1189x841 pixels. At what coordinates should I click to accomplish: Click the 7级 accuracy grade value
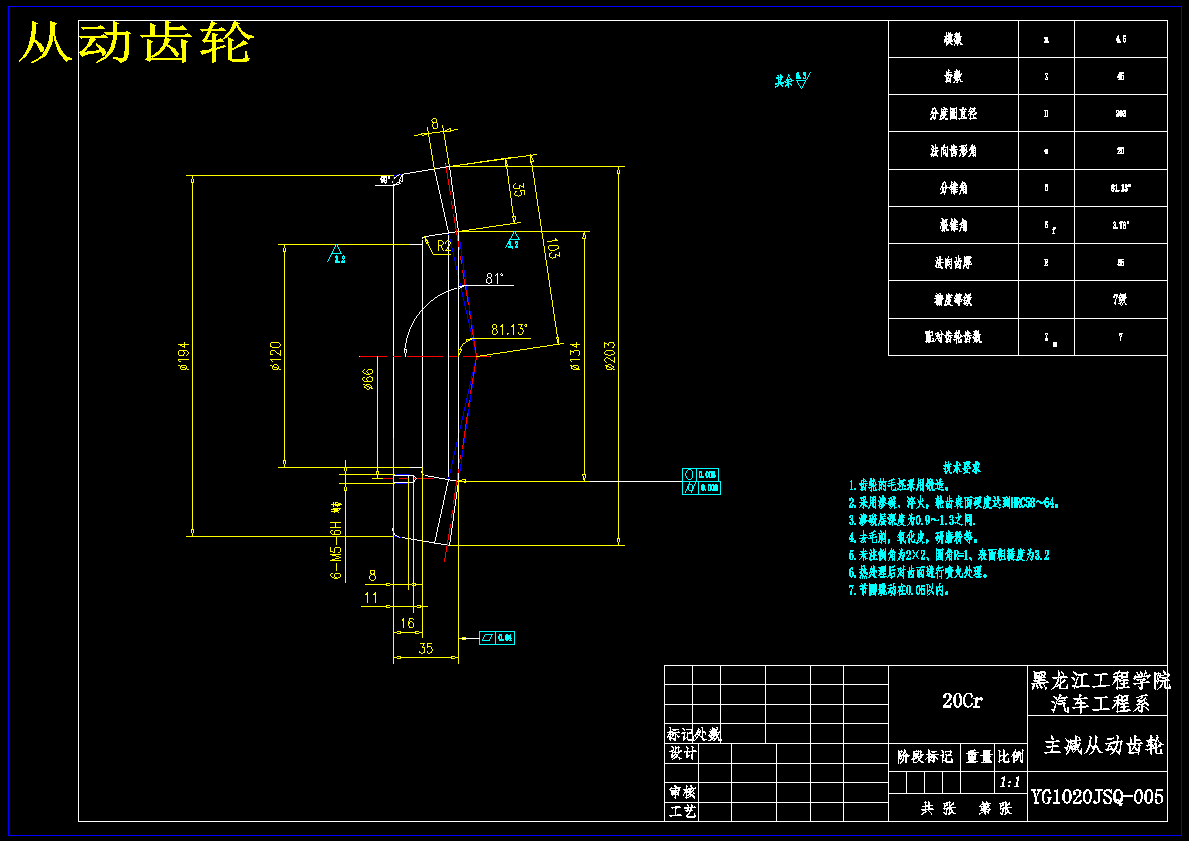point(1121,299)
